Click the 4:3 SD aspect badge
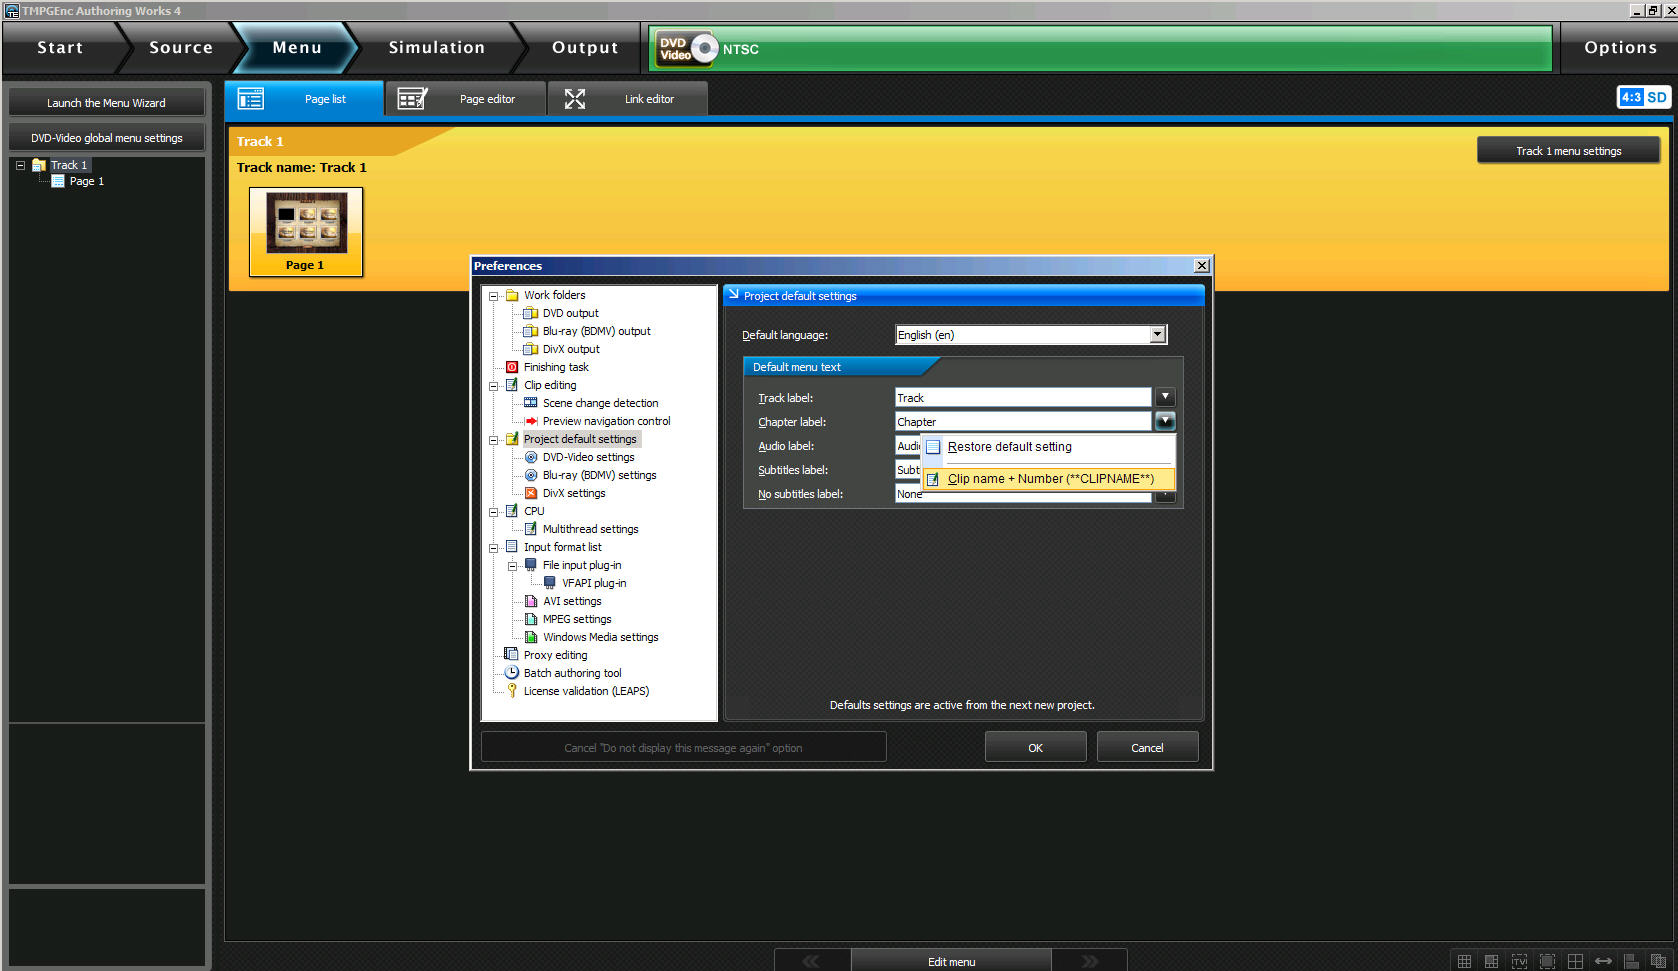 [x=1643, y=97]
